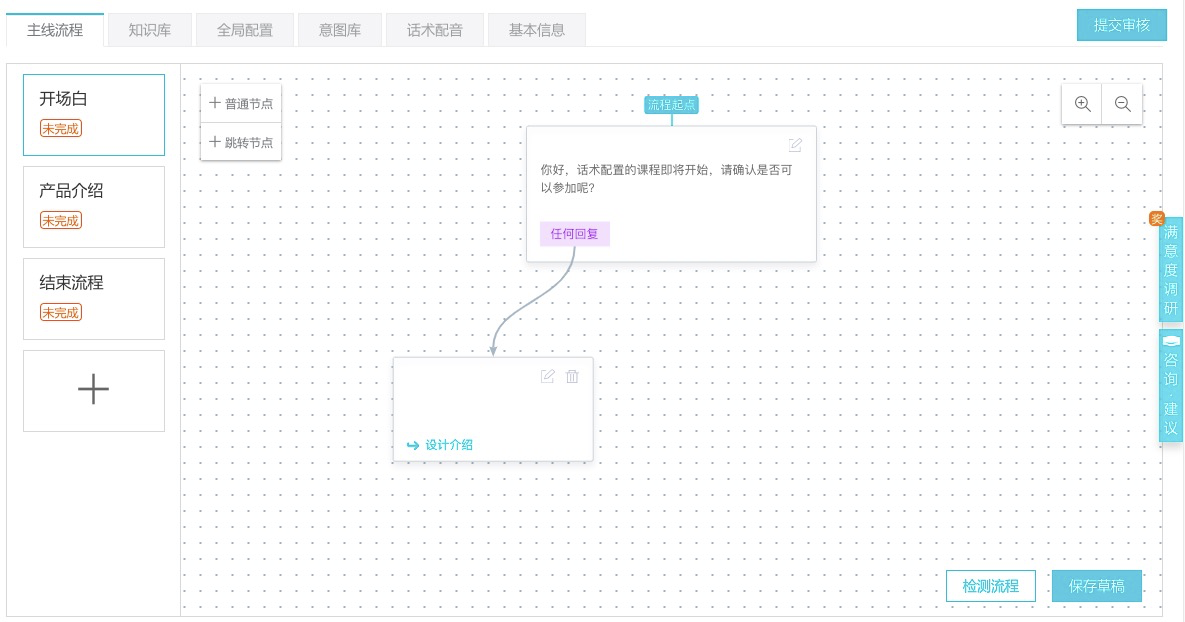Open the 知识库 tab
Image resolution: width=1185 pixels, height=622 pixels.
[x=150, y=30]
